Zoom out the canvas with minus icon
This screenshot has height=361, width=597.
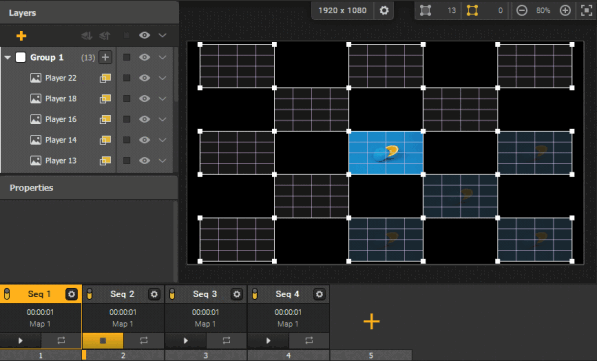522,10
